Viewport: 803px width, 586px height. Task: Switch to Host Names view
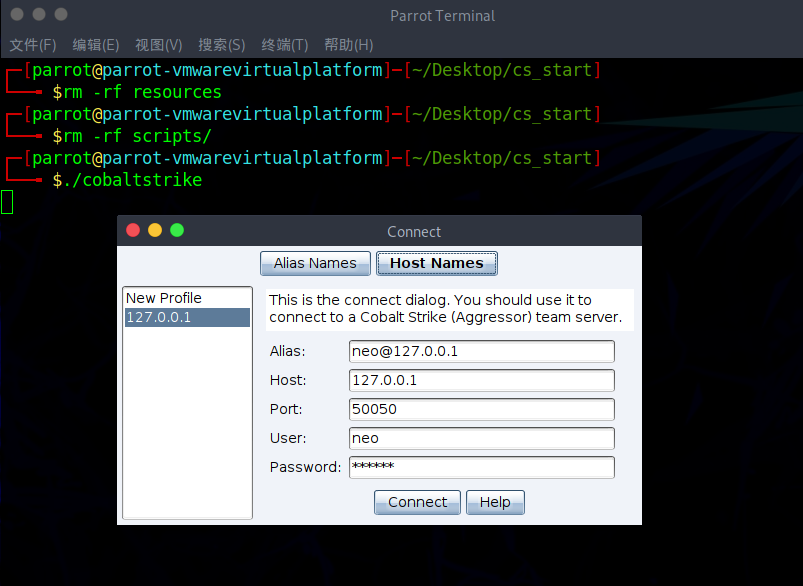pyautogui.click(x=436, y=263)
